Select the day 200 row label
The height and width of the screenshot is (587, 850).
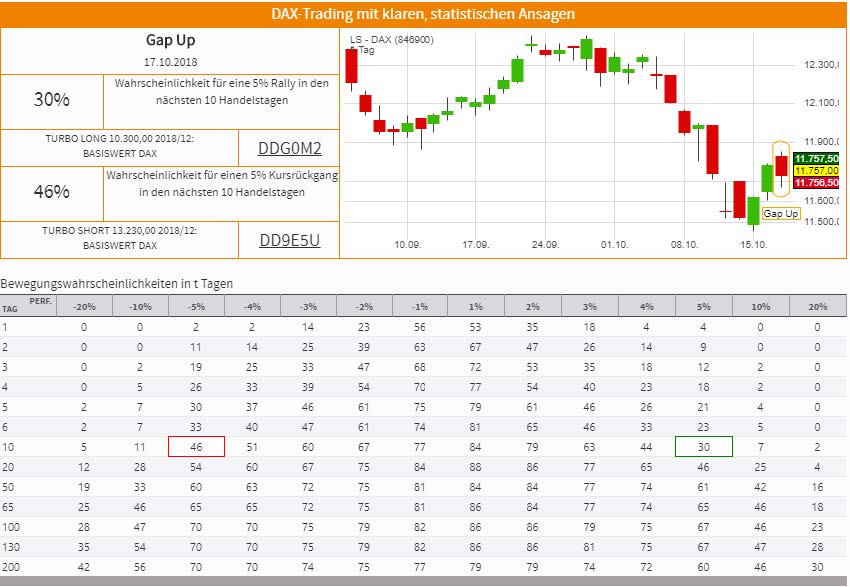(11, 567)
